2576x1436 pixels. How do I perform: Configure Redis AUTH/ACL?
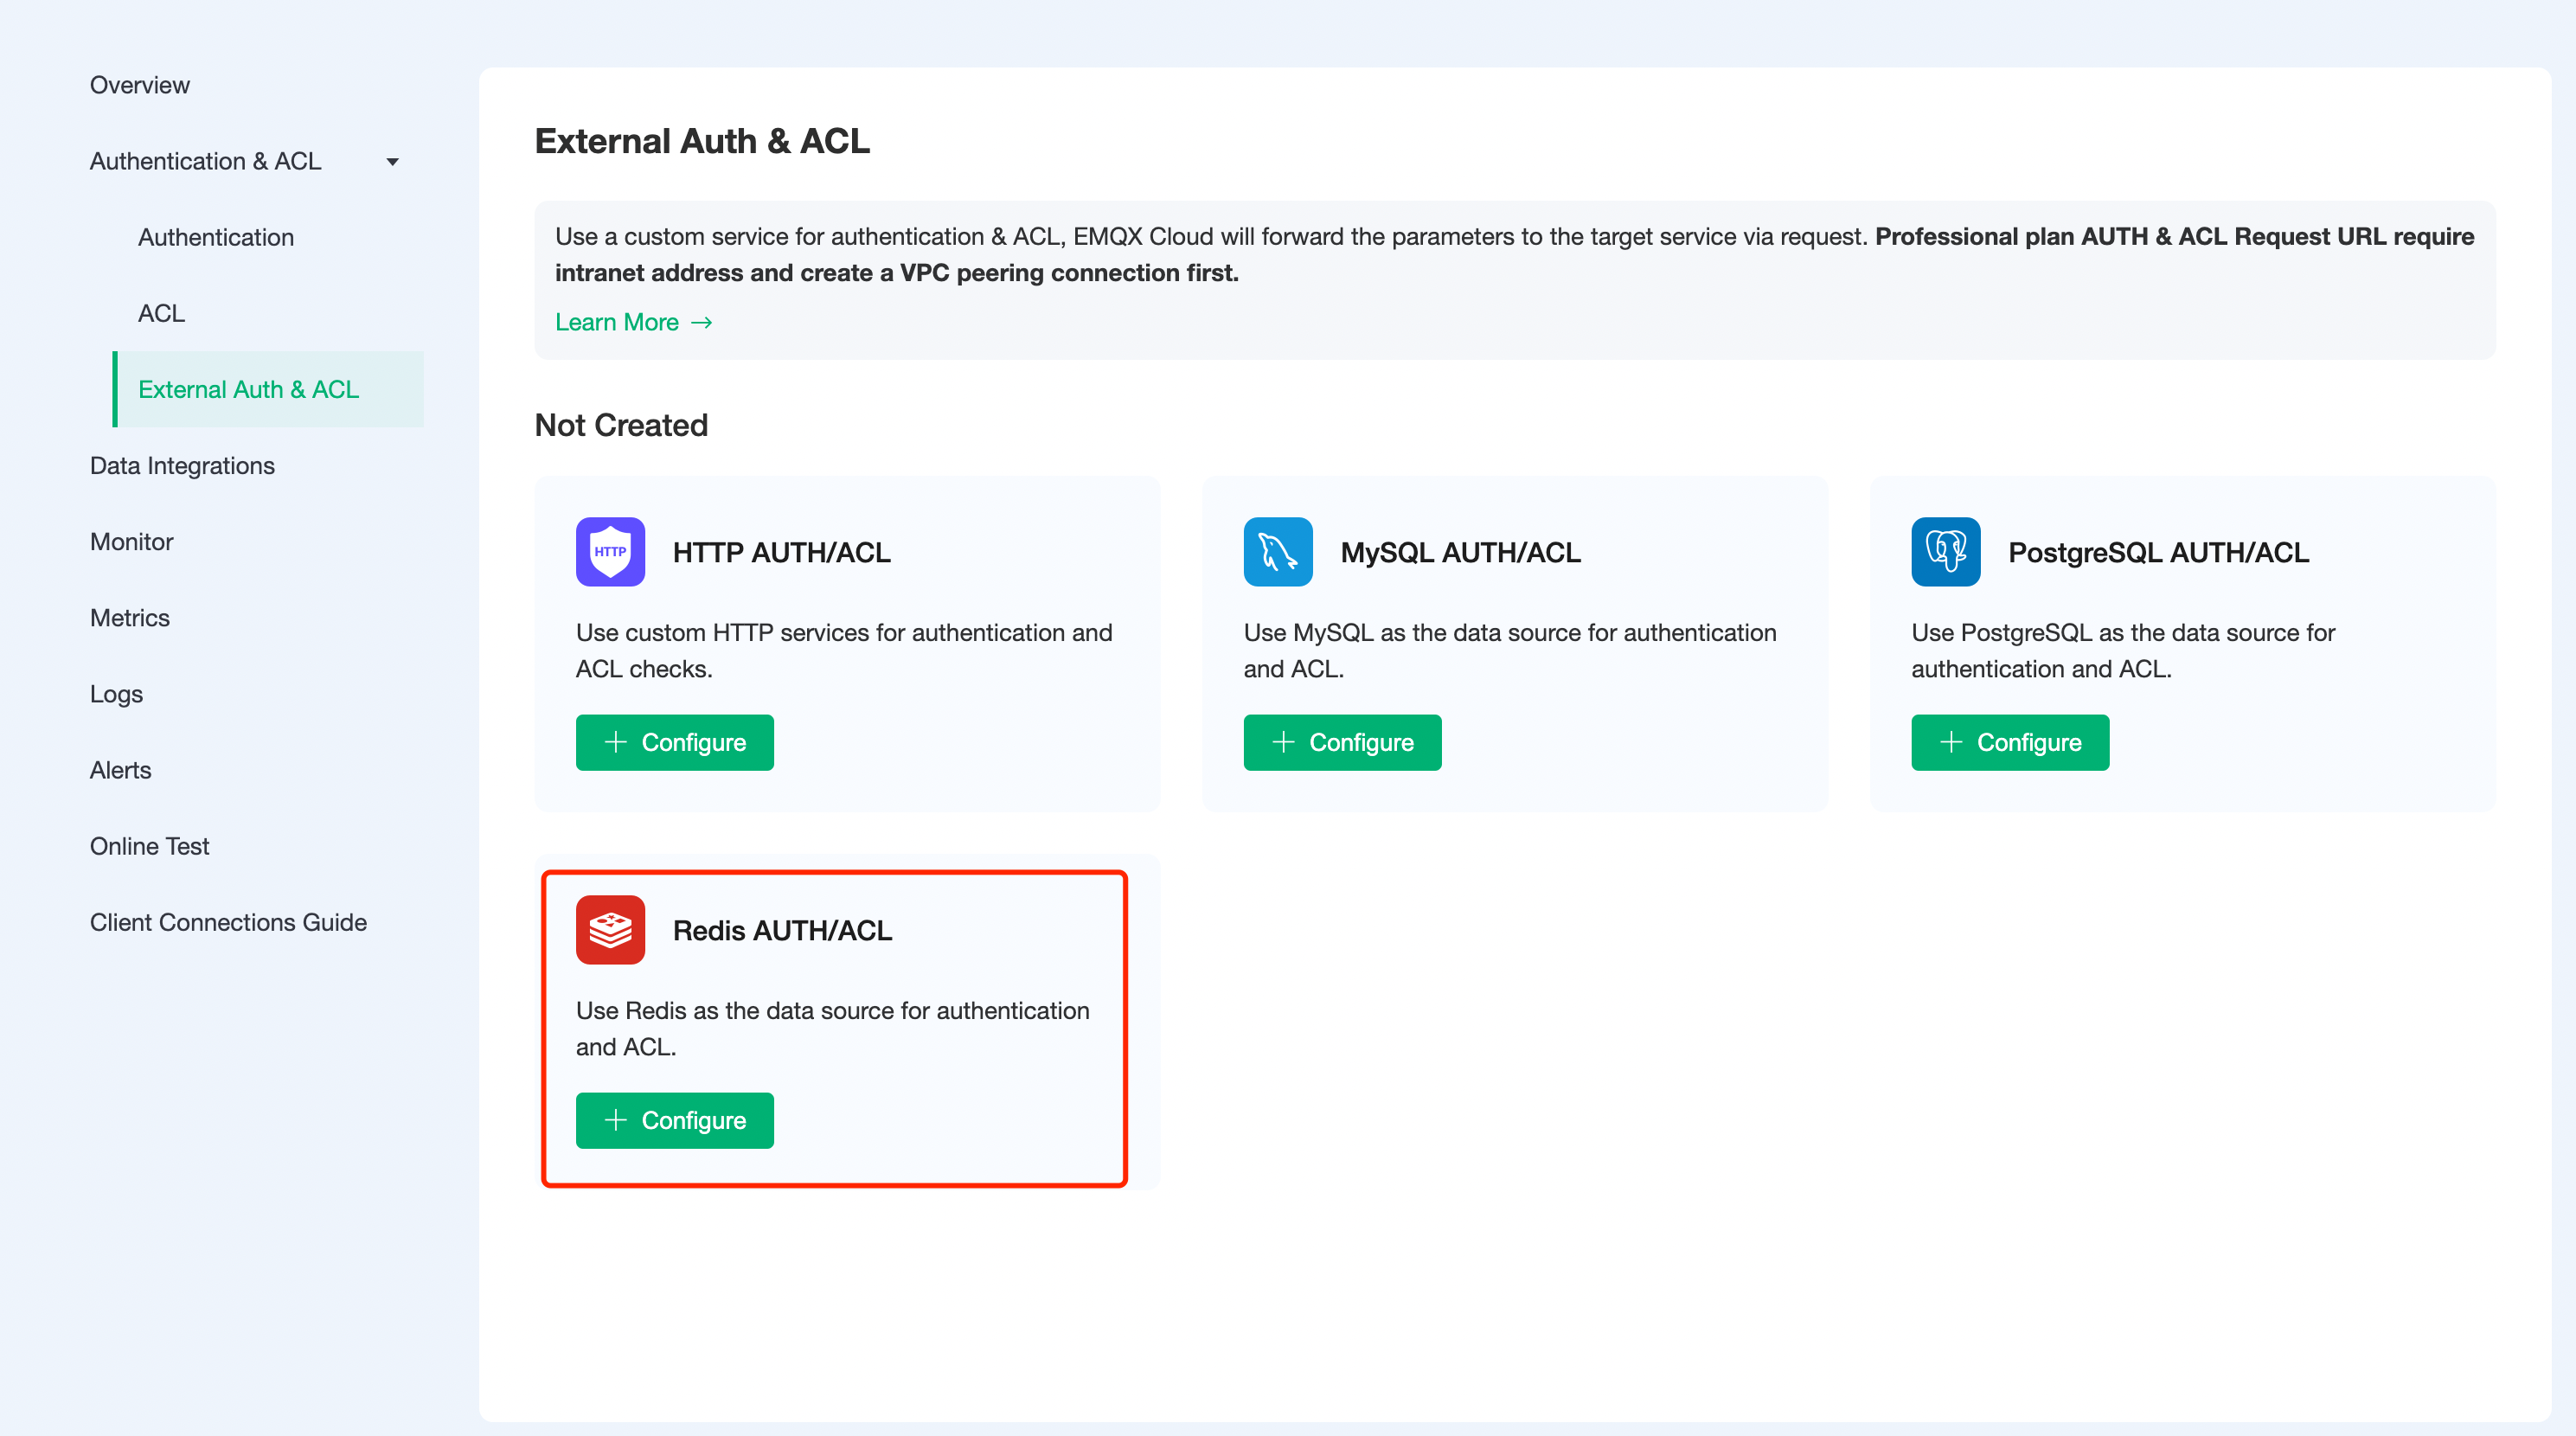[x=674, y=1120]
